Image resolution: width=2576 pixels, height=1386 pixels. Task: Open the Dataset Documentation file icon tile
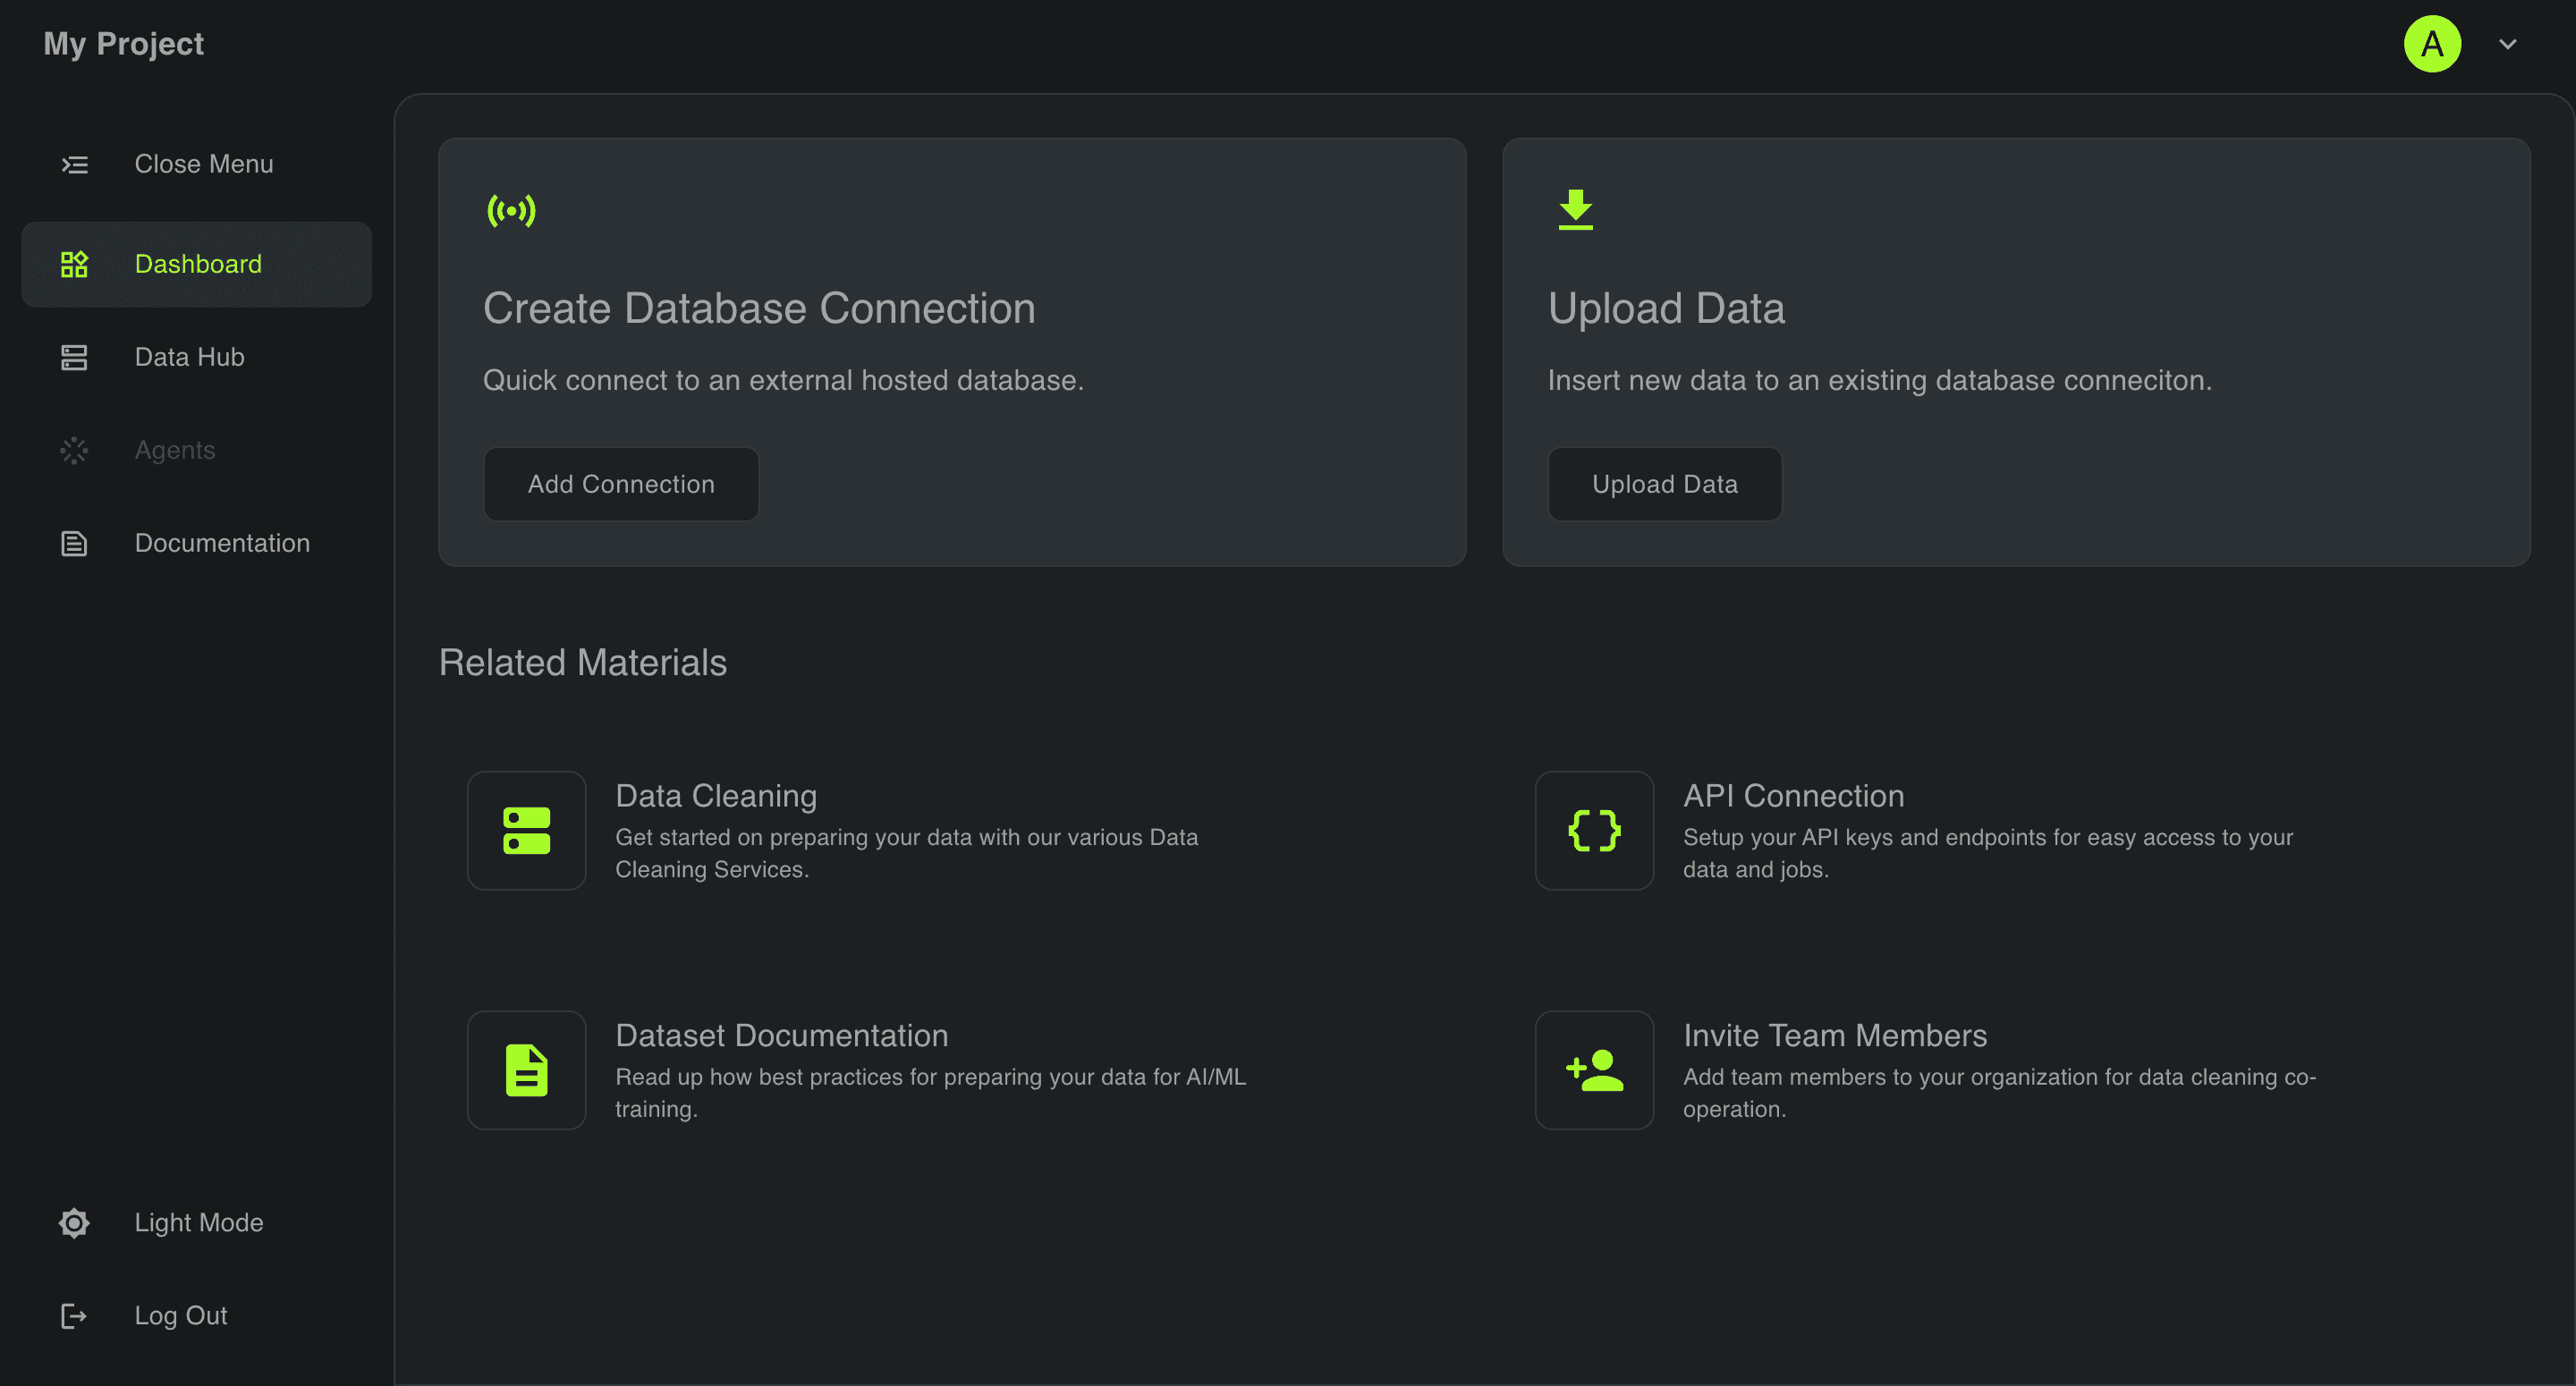[527, 1070]
